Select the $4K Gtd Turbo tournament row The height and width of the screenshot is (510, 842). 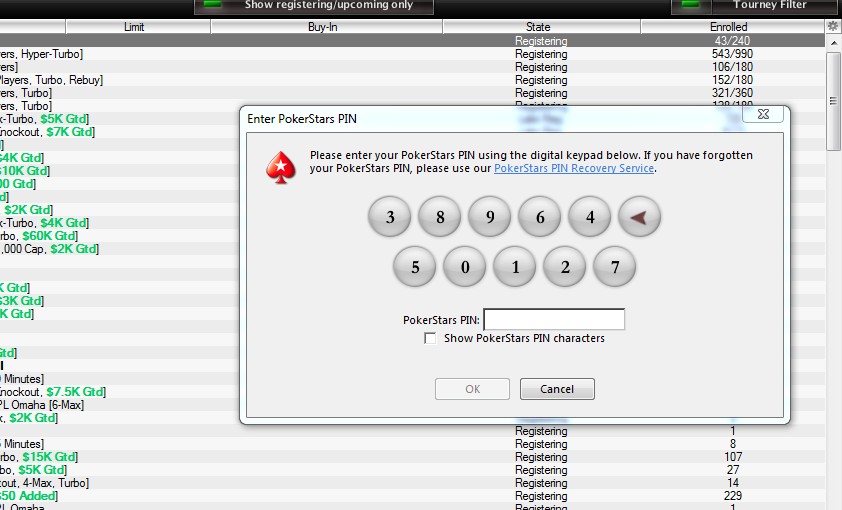click(x=119, y=223)
